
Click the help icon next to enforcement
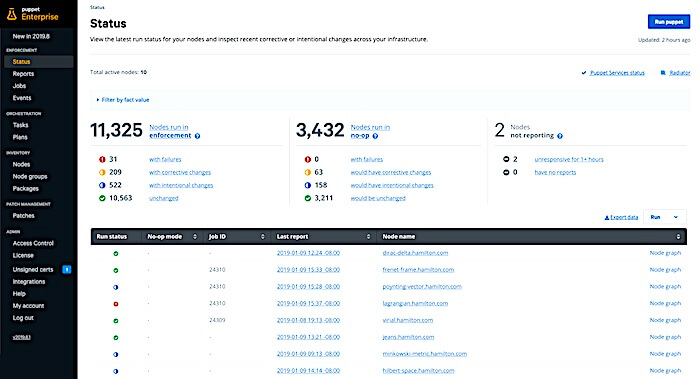tap(197, 136)
